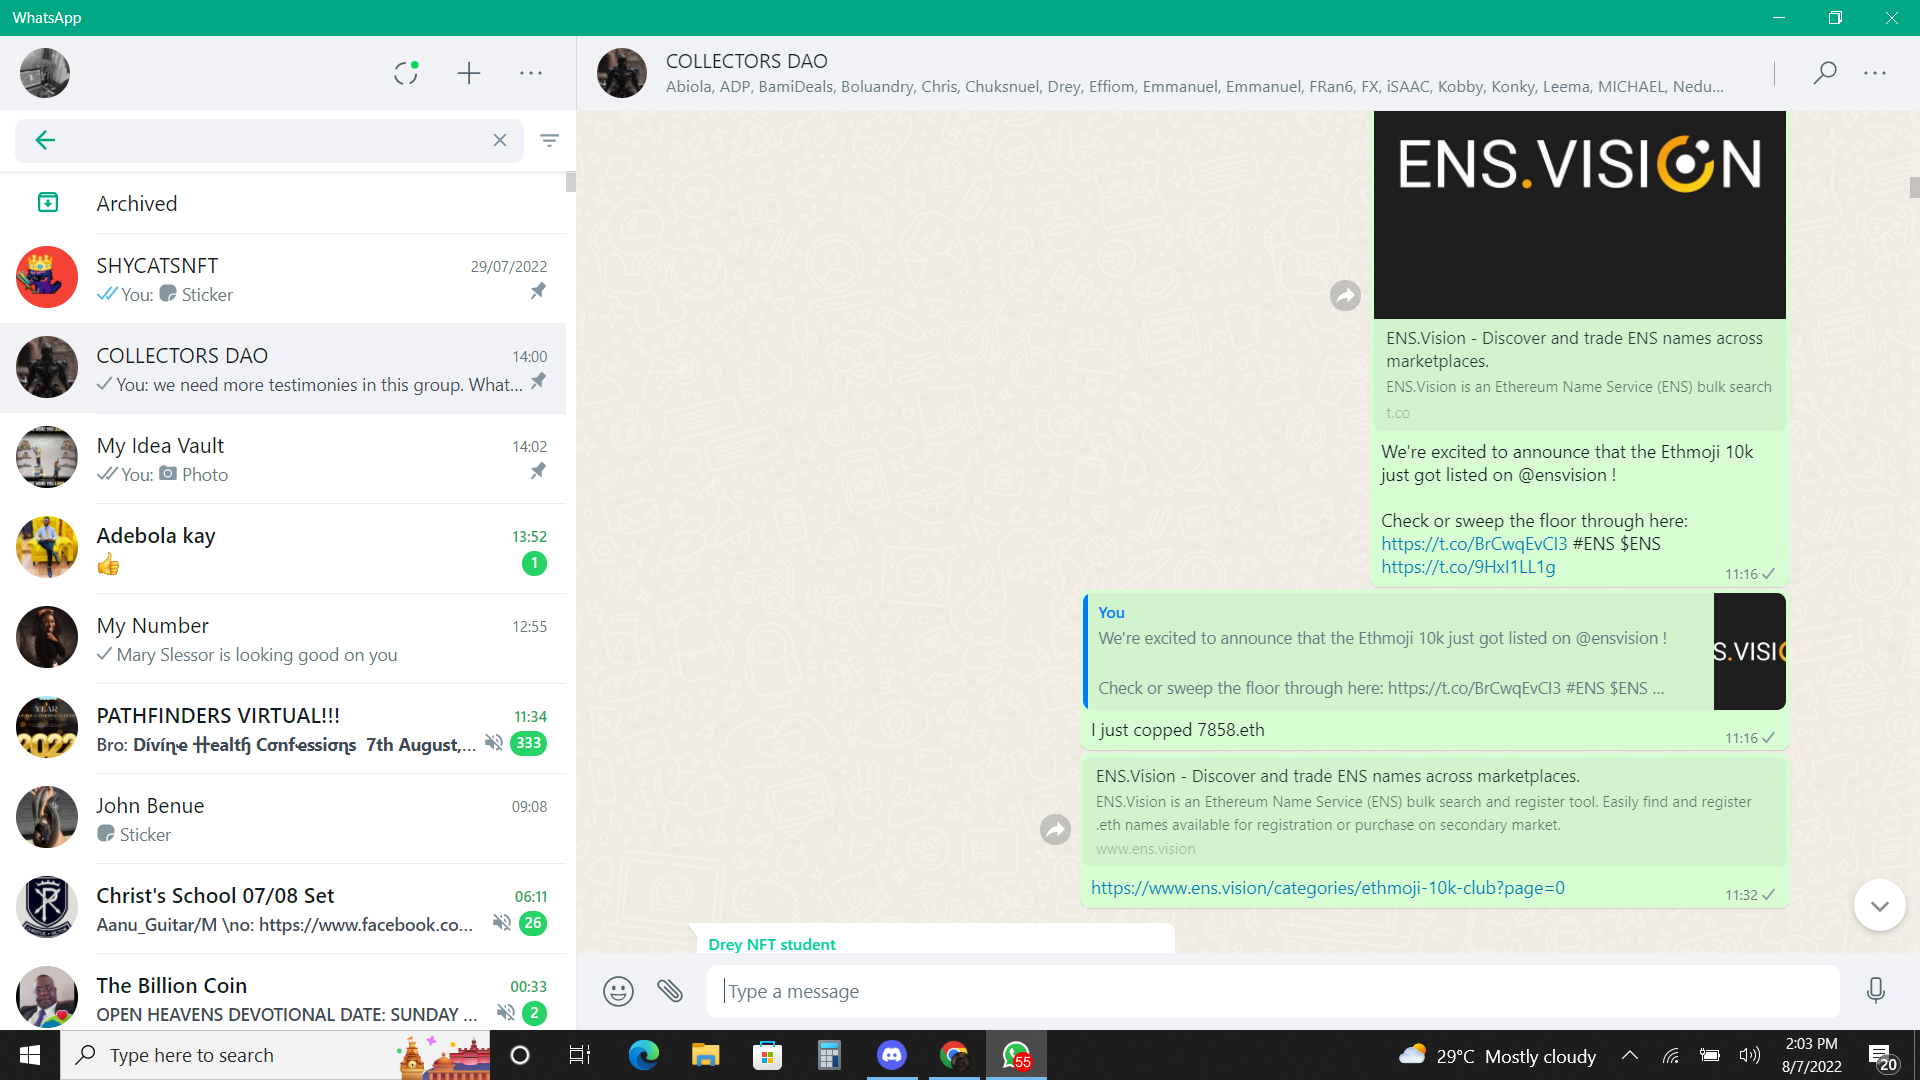Open the COLLECTORS DAO group avatar in header

pos(622,73)
